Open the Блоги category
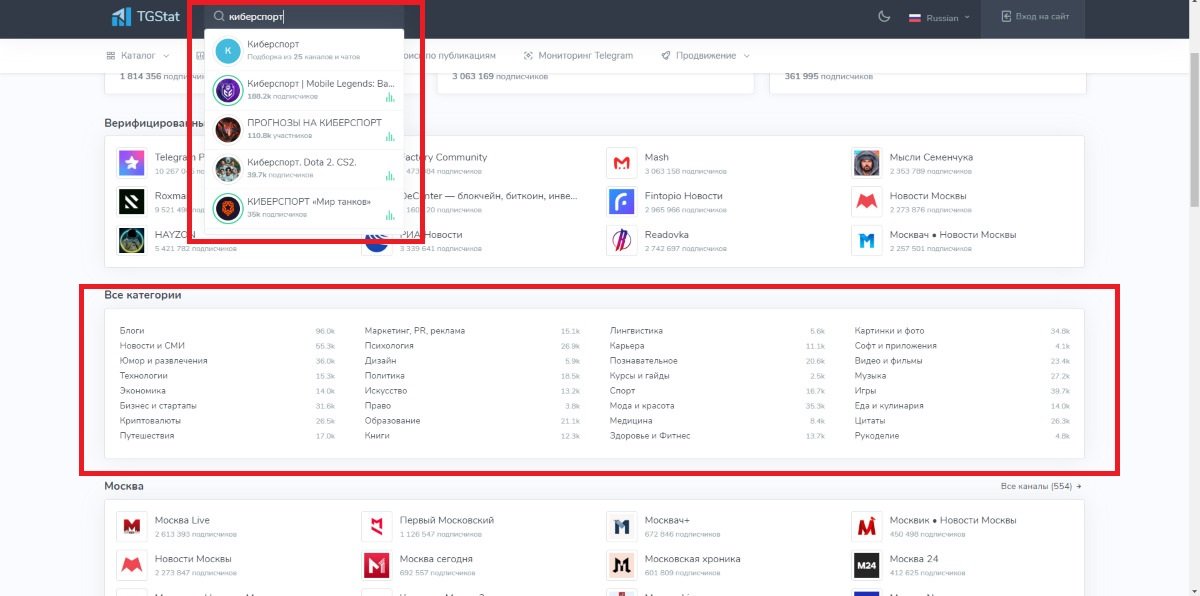The height and width of the screenshot is (596, 1200). point(132,331)
